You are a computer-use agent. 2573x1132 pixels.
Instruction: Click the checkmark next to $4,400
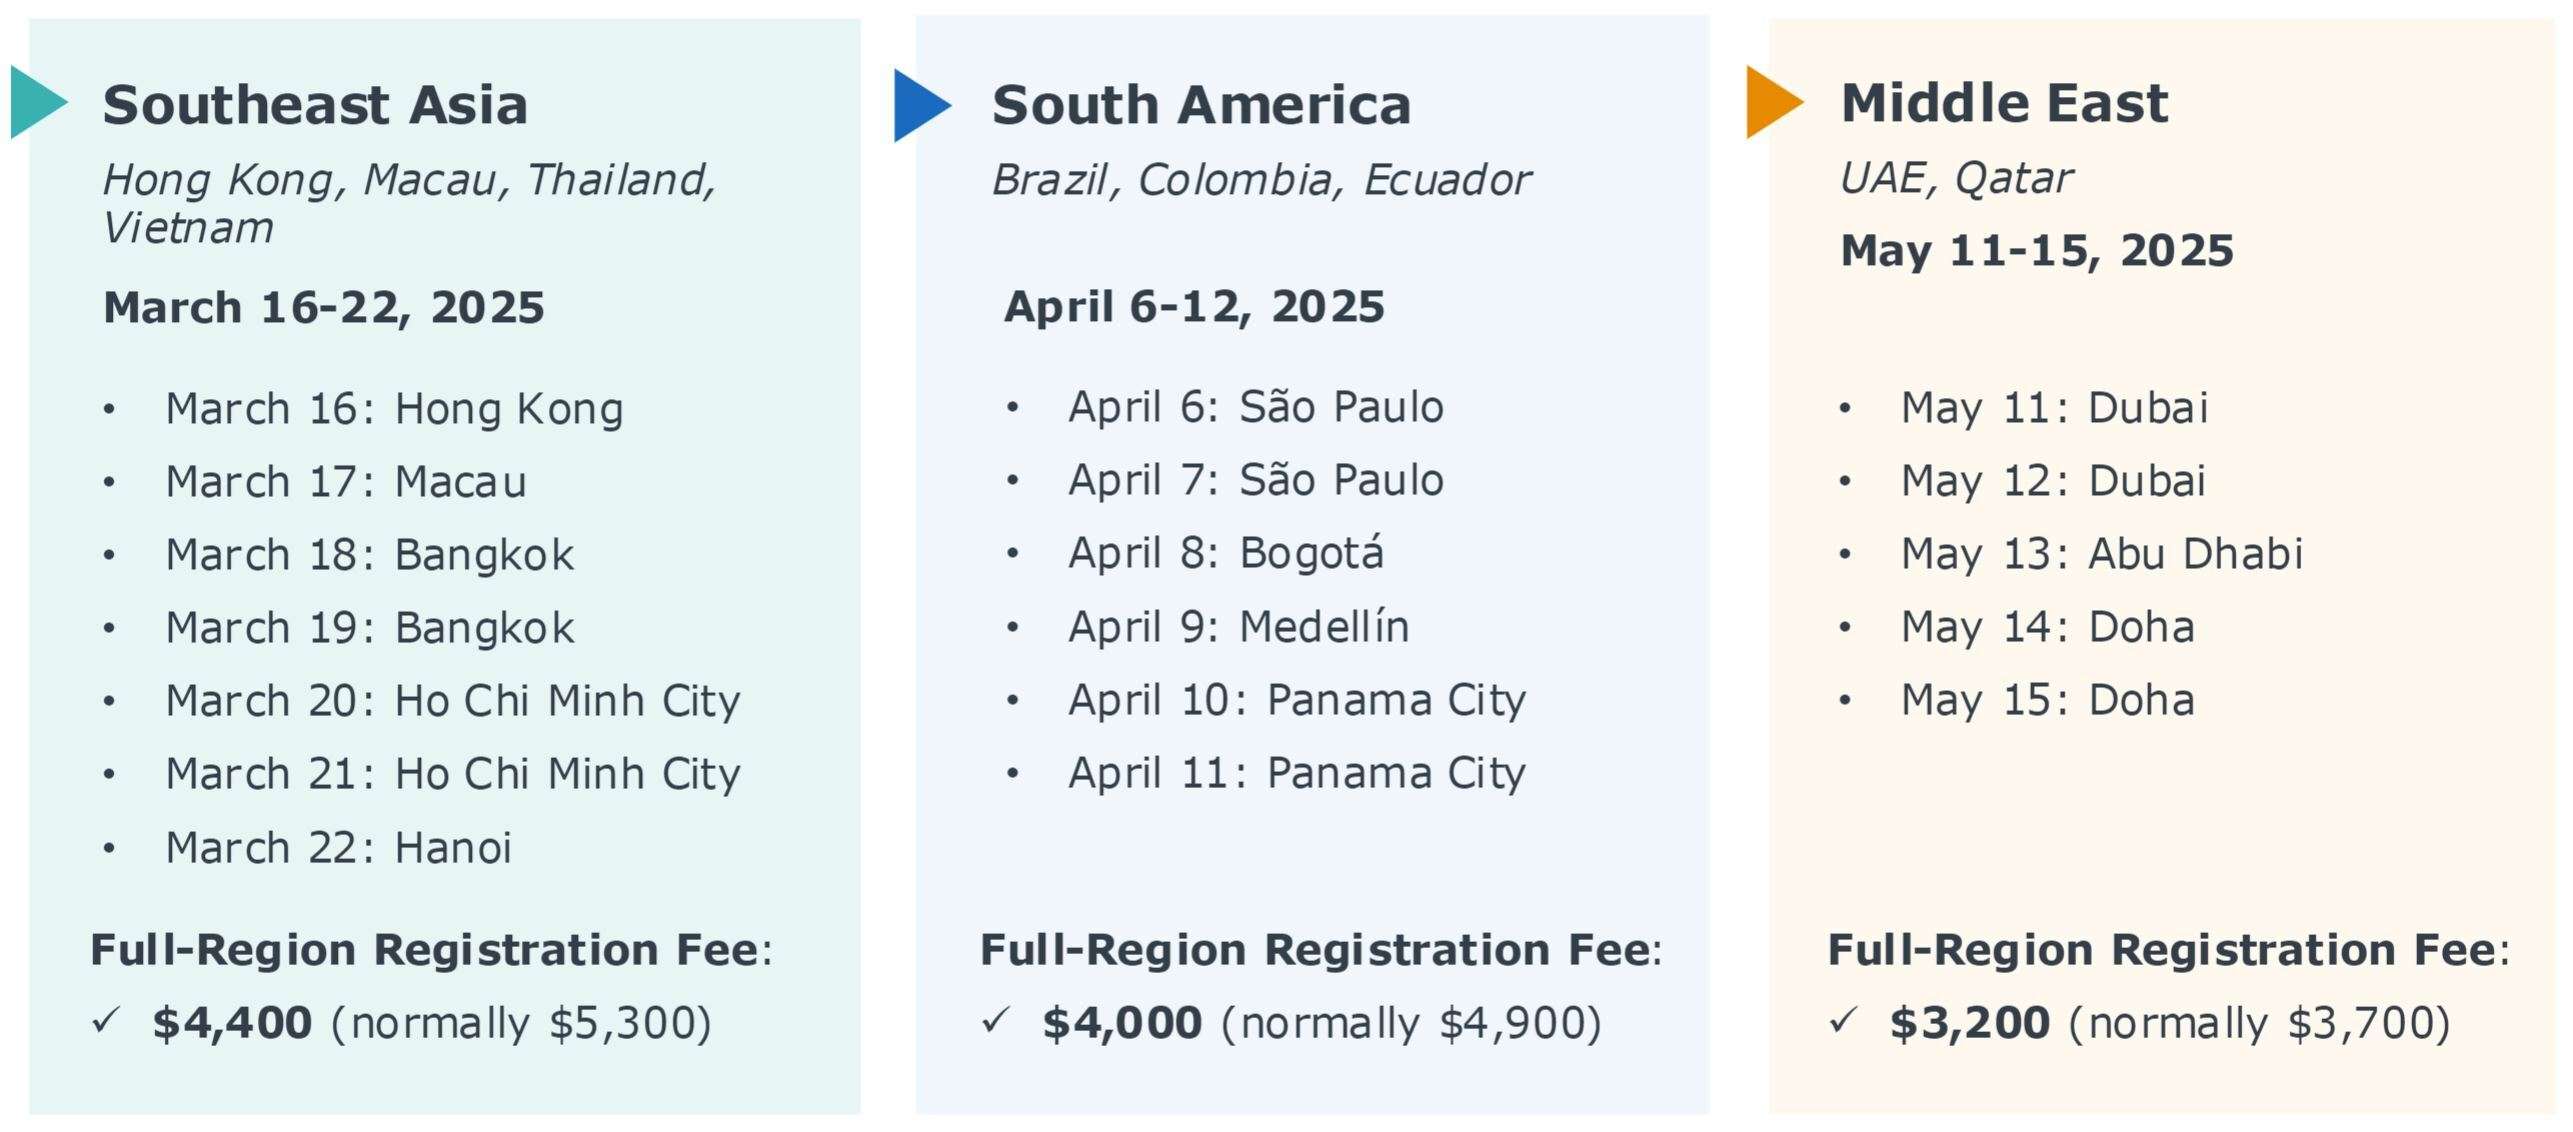105,1021
